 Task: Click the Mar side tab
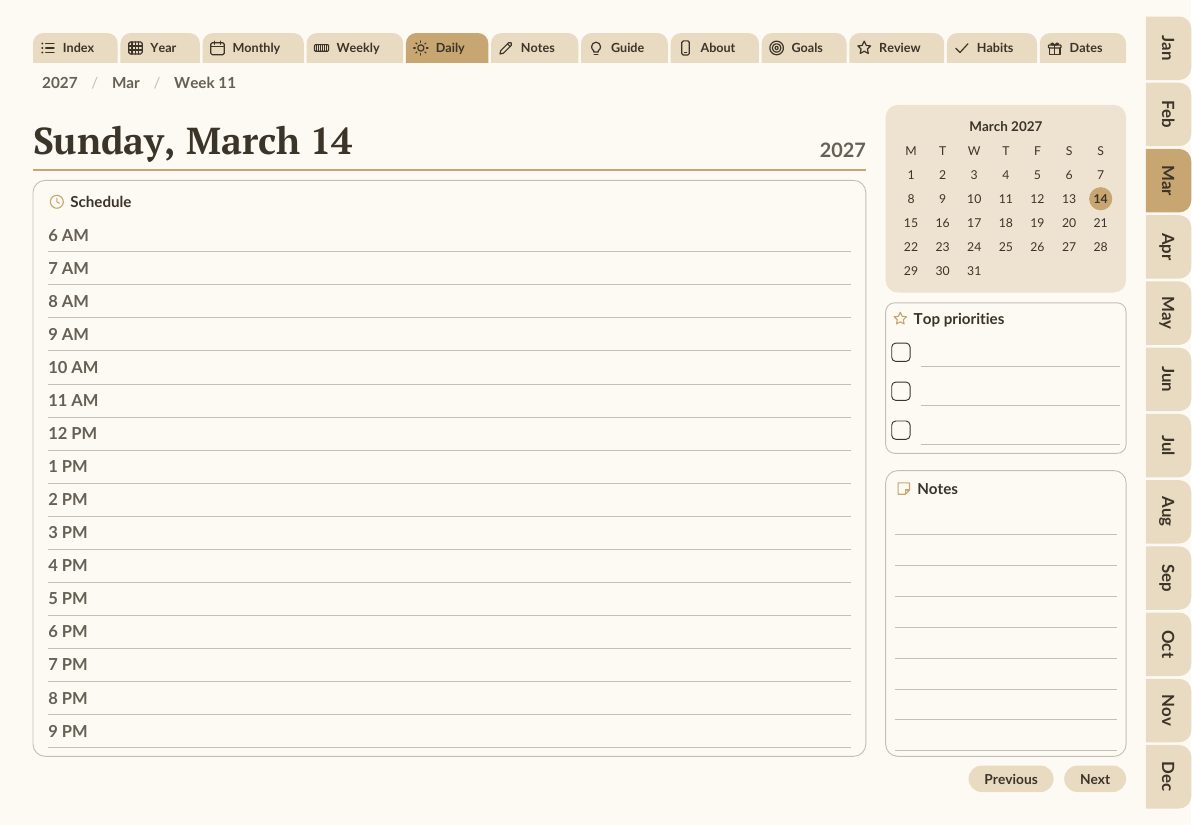[1168, 180]
